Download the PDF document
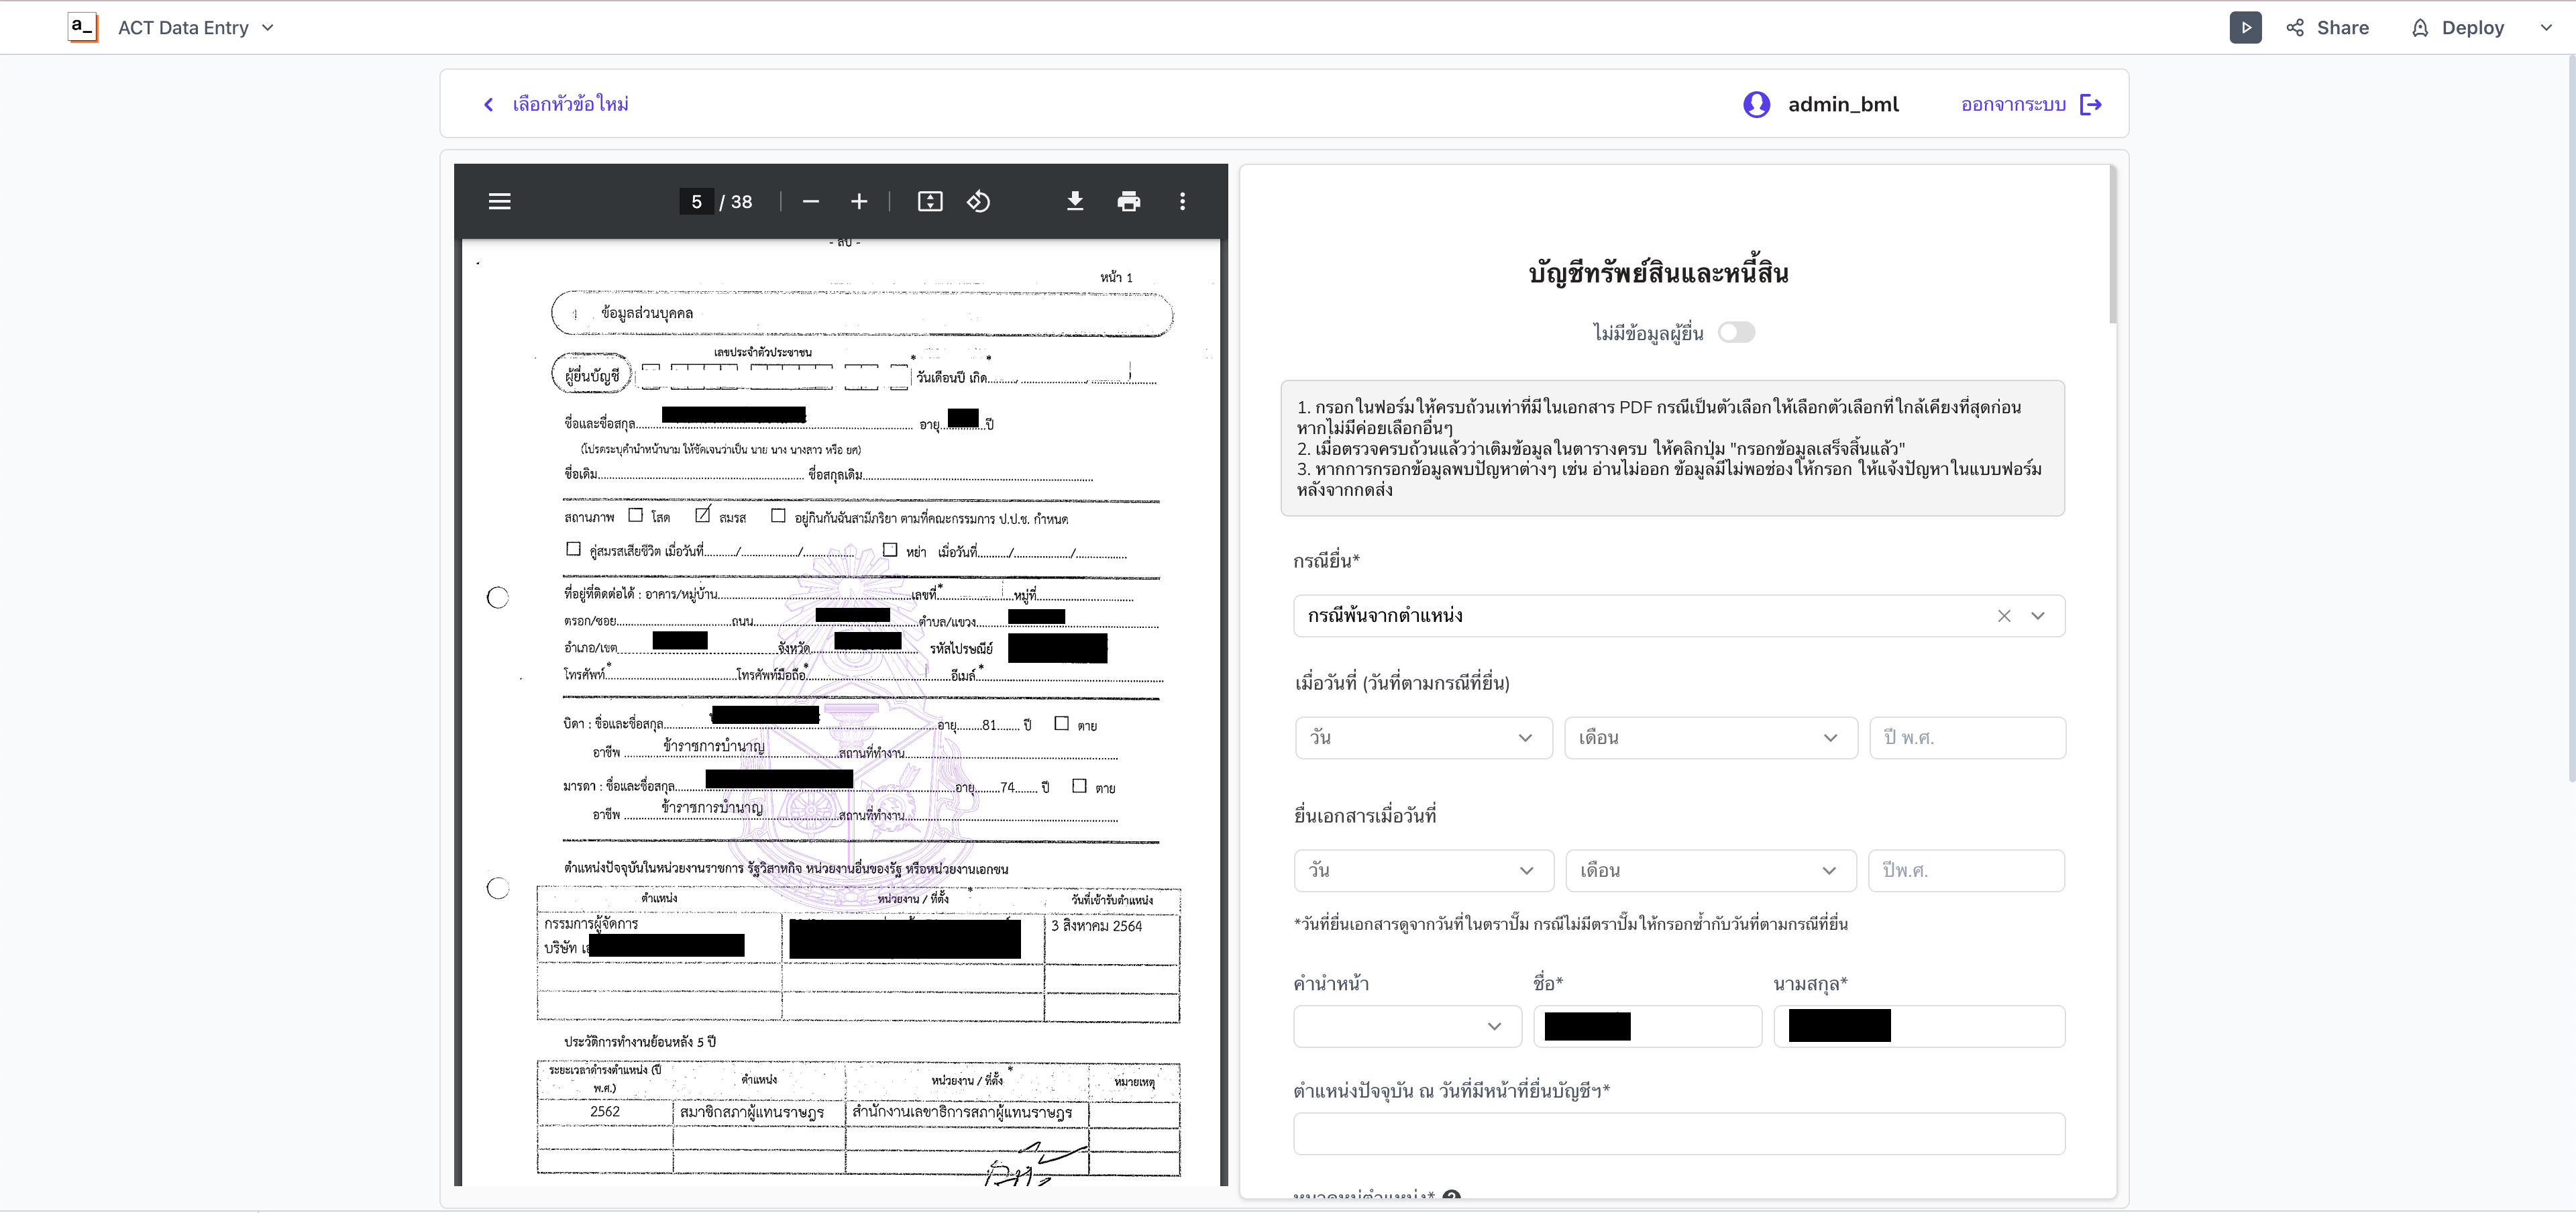Image resolution: width=2576 pixels, height=1213 pixels. (1075, 202)
